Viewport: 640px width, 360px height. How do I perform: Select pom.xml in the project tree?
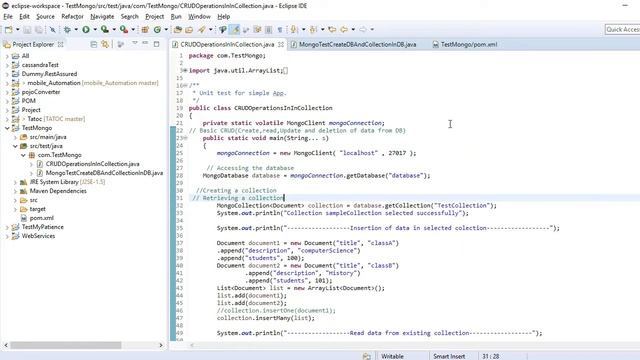(x=42, y=218)
